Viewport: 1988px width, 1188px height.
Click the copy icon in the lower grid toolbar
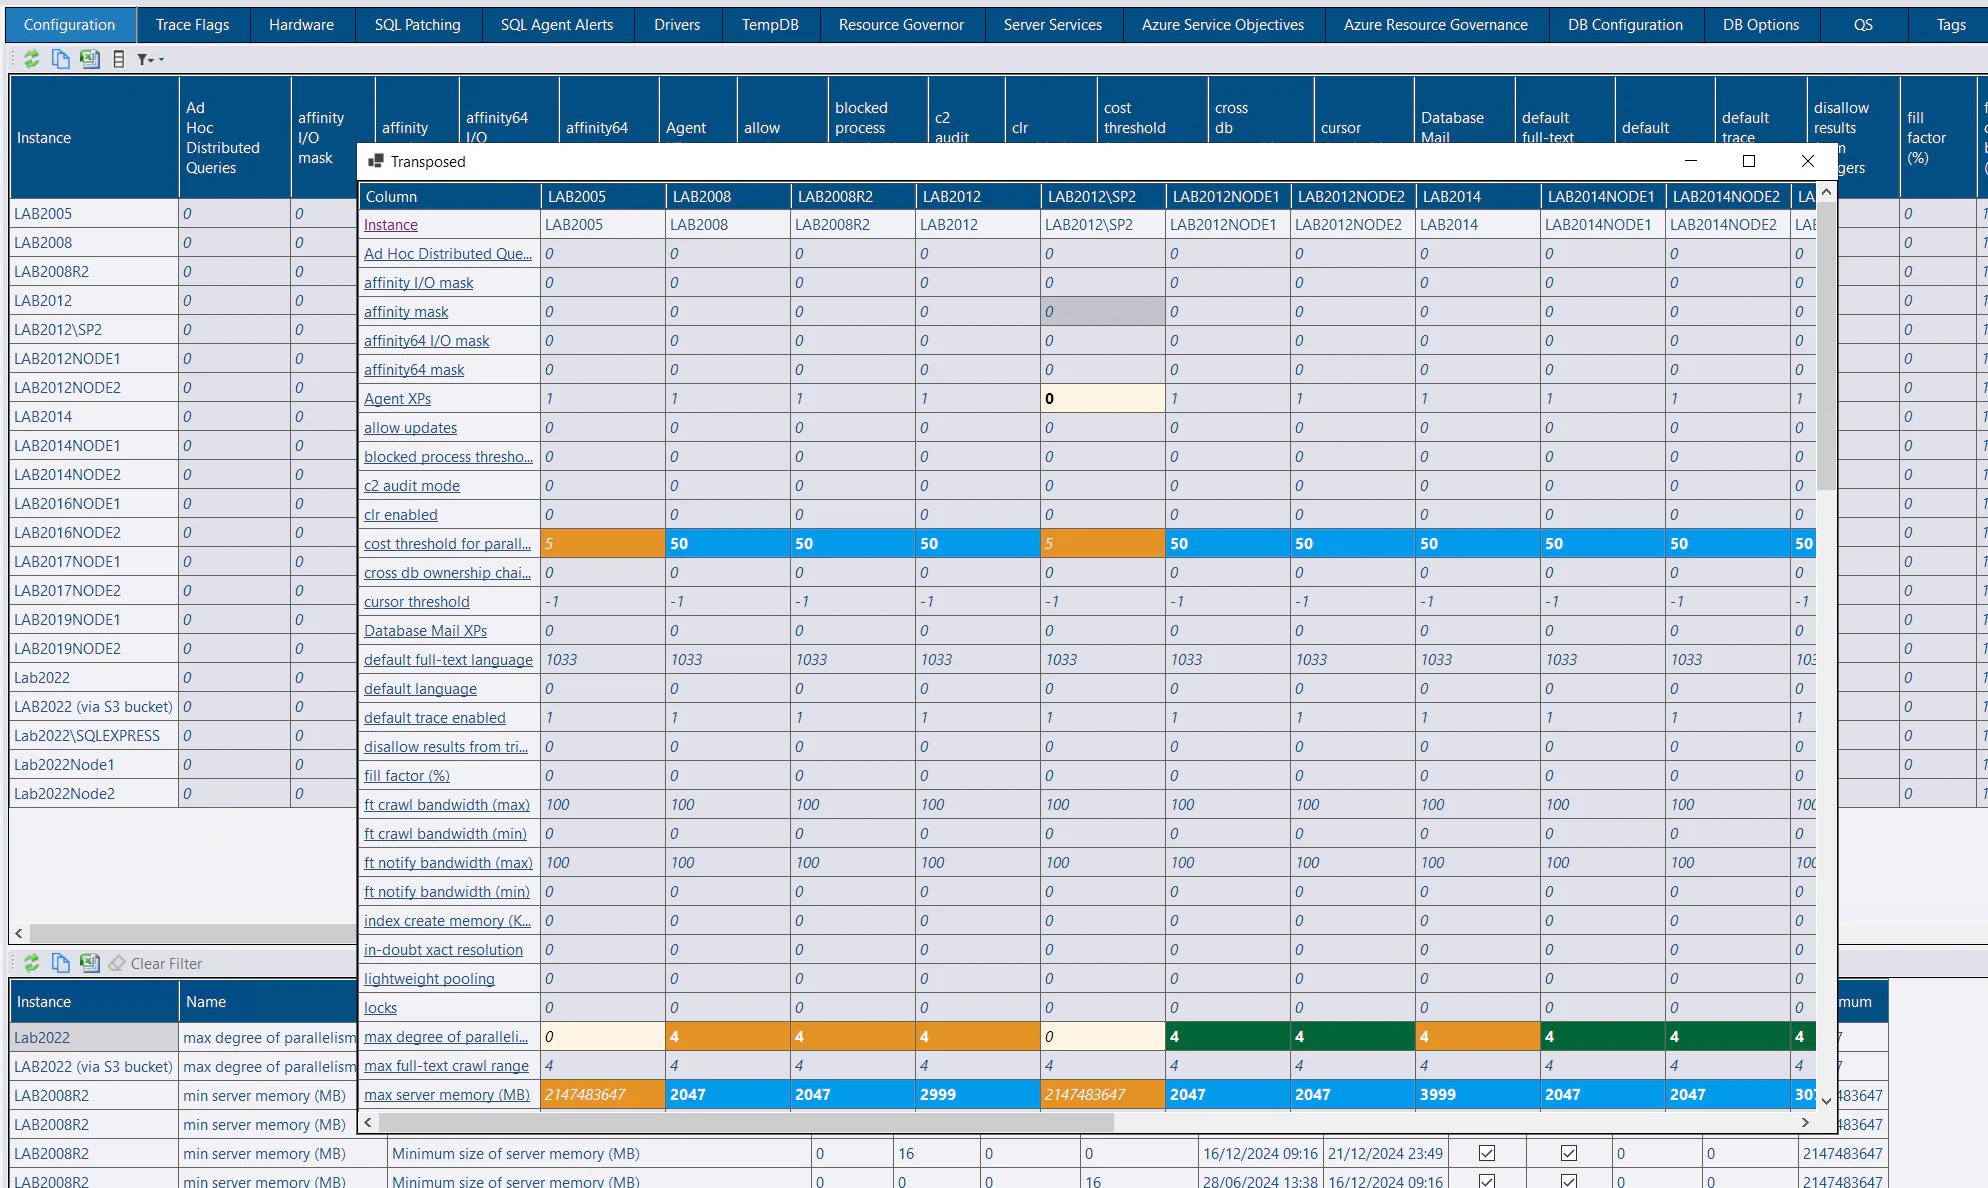click(x=61, y=963)
